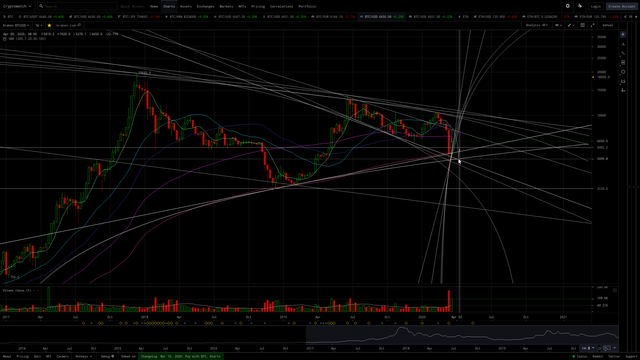This screenshot has width=640, height=360.
Task: Click the About link in footer
Action: (7, 356)
